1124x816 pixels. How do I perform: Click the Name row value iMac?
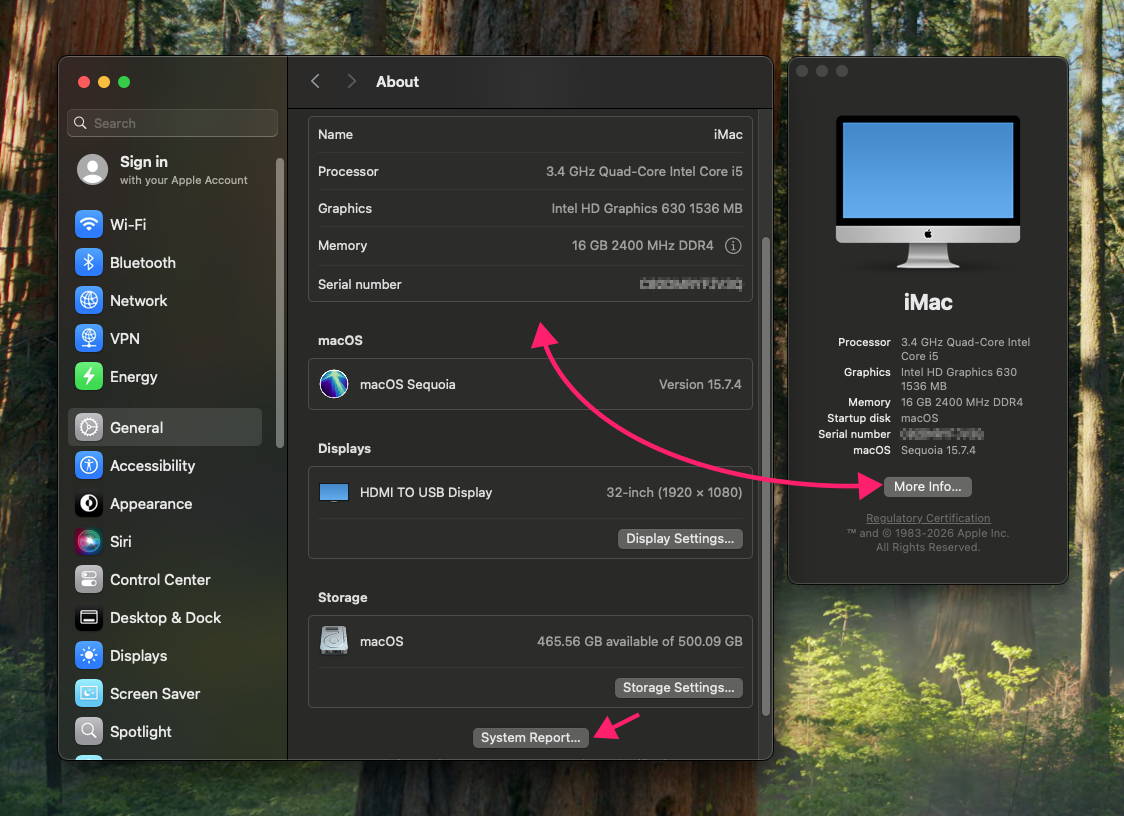(728, 135)
